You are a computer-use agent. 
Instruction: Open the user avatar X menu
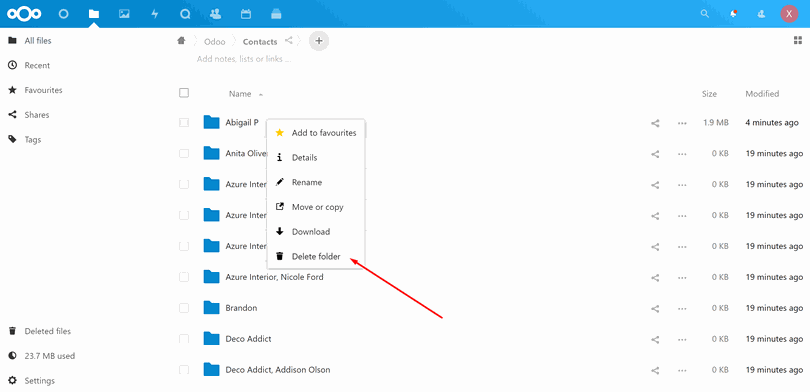(789, 14)
